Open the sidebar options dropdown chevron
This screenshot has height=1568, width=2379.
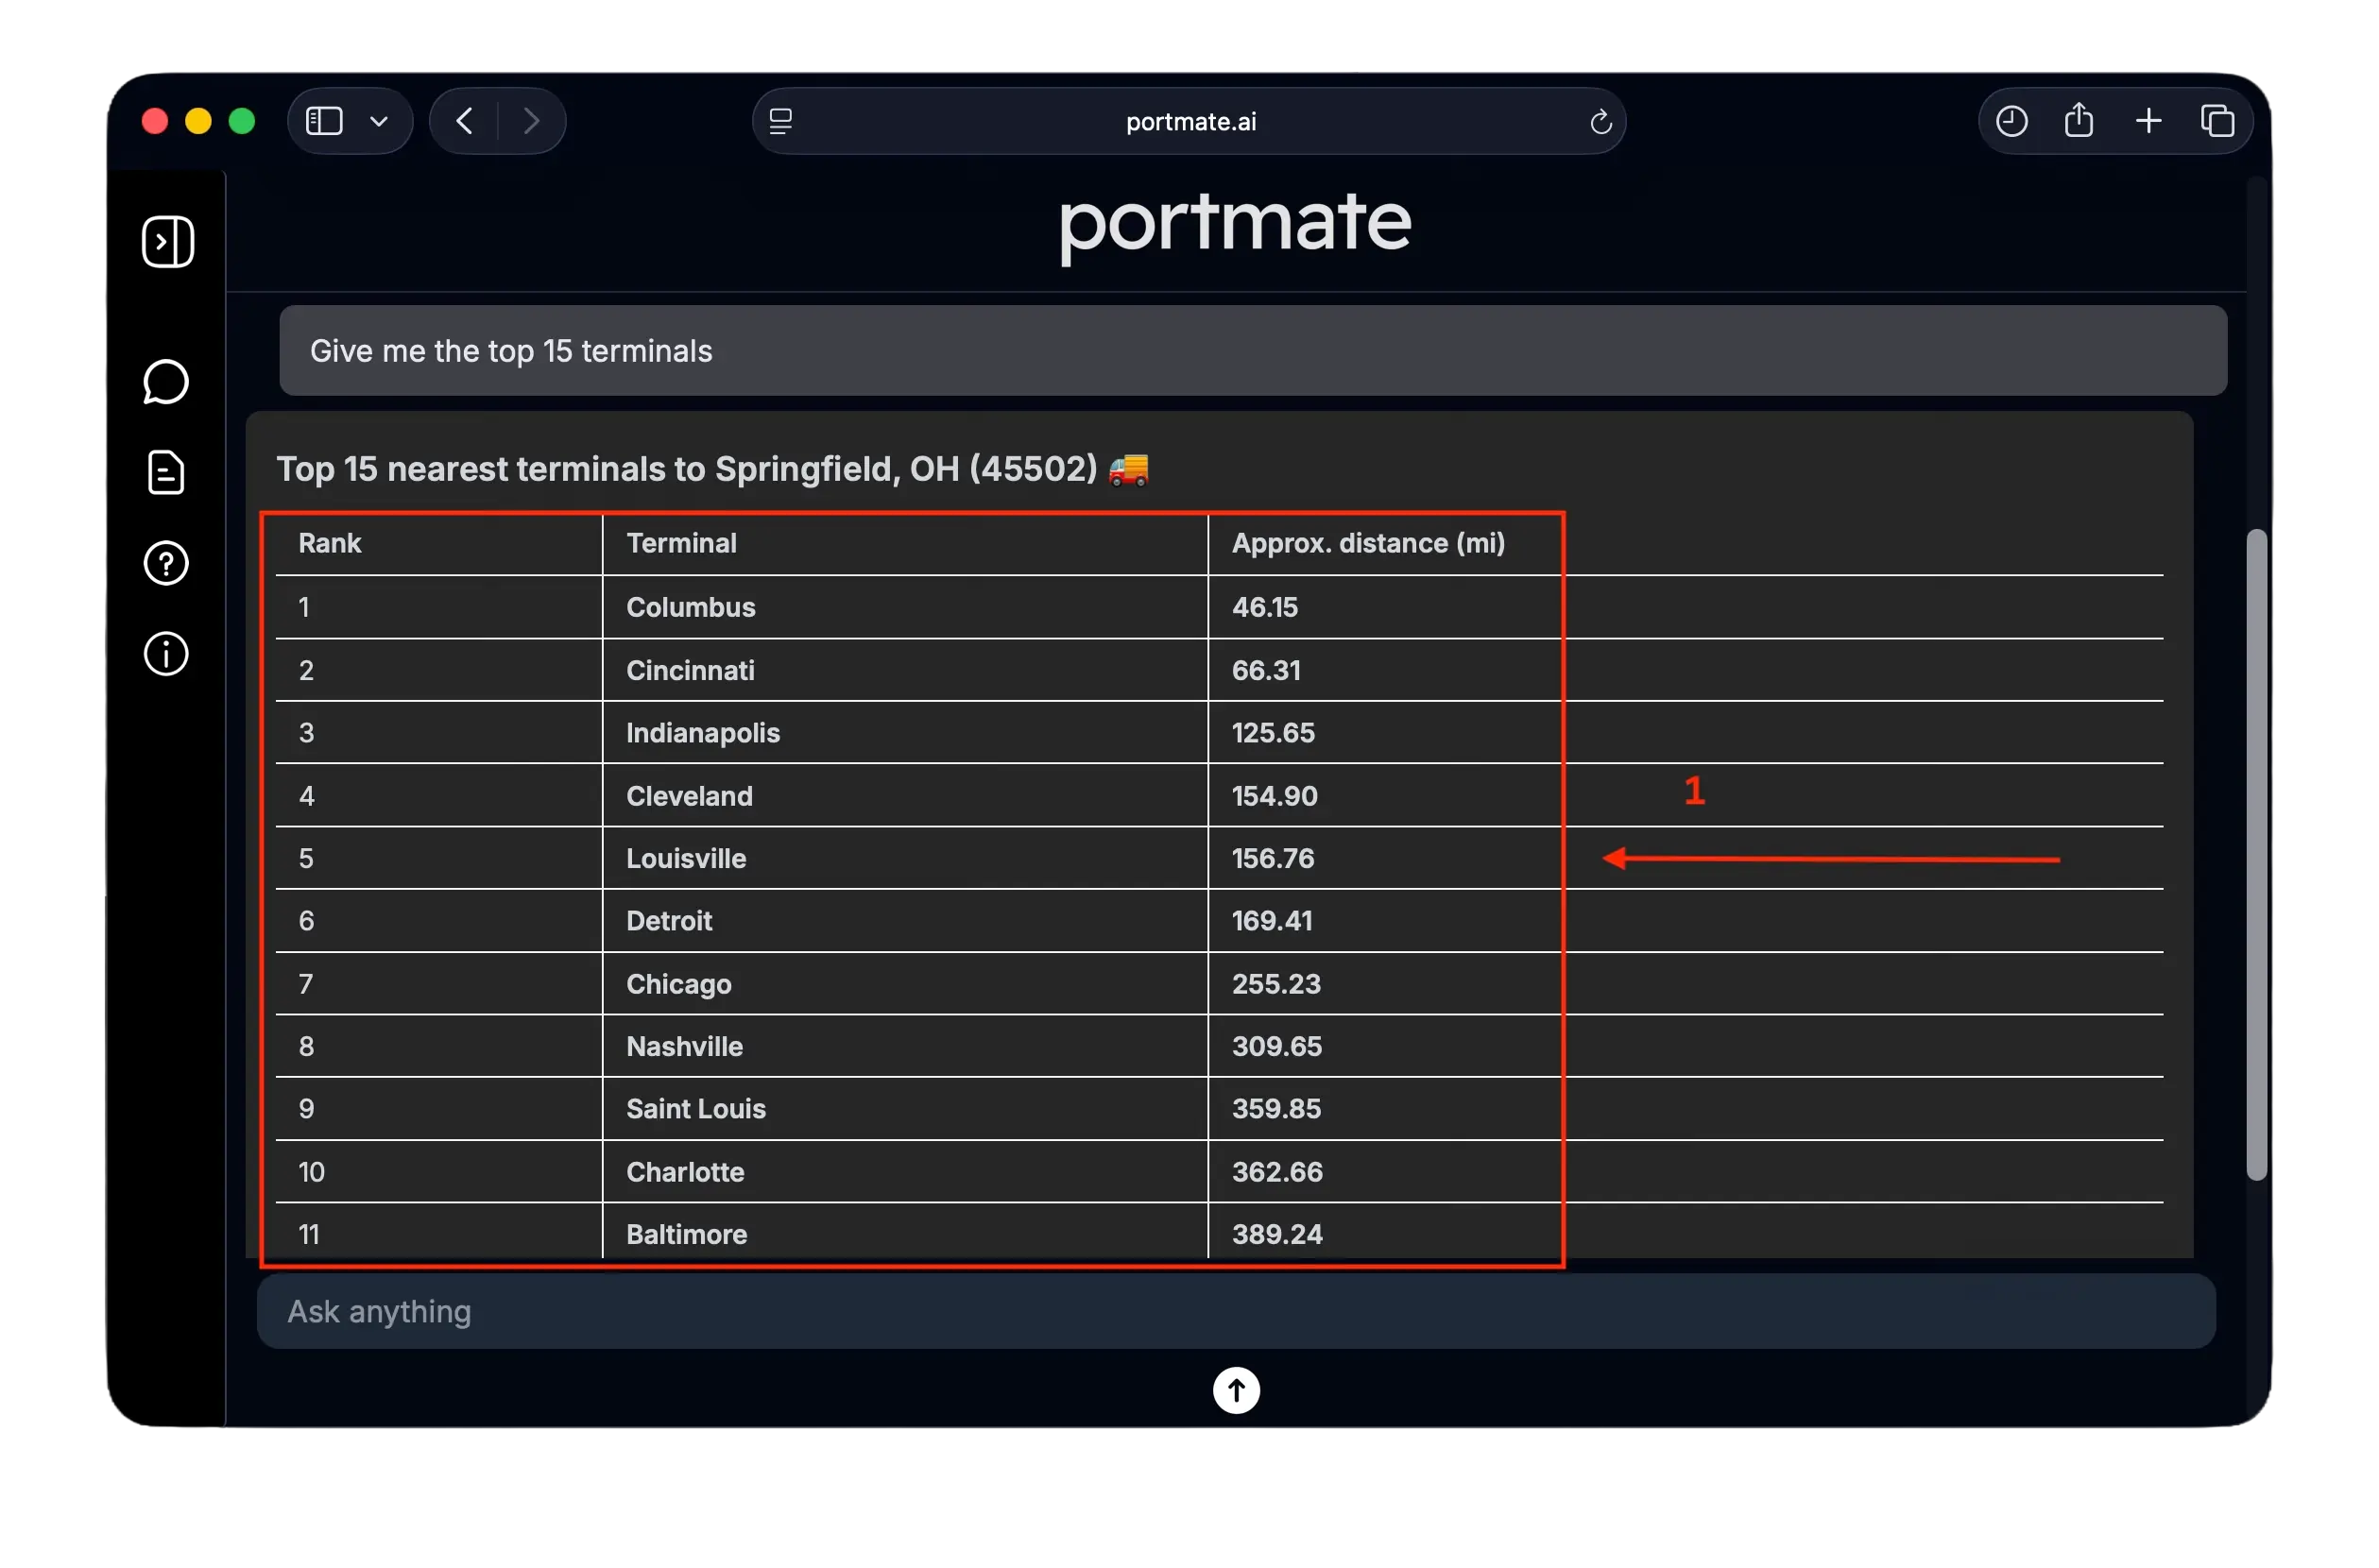379,122
